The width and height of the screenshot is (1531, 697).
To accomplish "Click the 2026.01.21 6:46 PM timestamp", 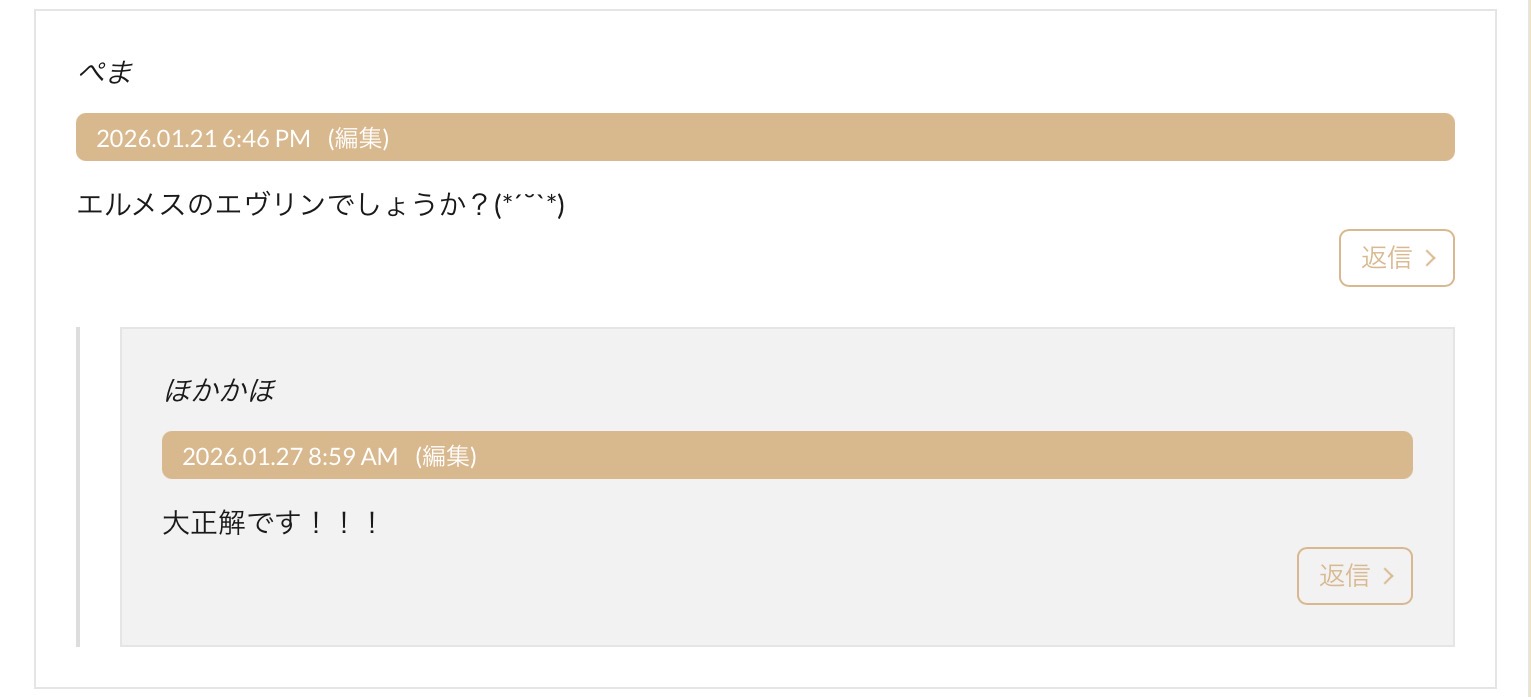I will pyautogui.click(x=203, y=138).
